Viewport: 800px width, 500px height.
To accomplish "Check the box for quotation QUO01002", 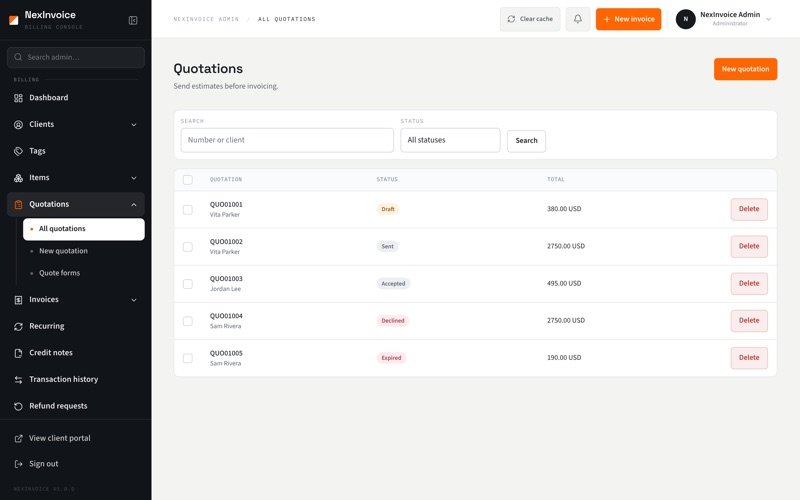I will [188, 247].
